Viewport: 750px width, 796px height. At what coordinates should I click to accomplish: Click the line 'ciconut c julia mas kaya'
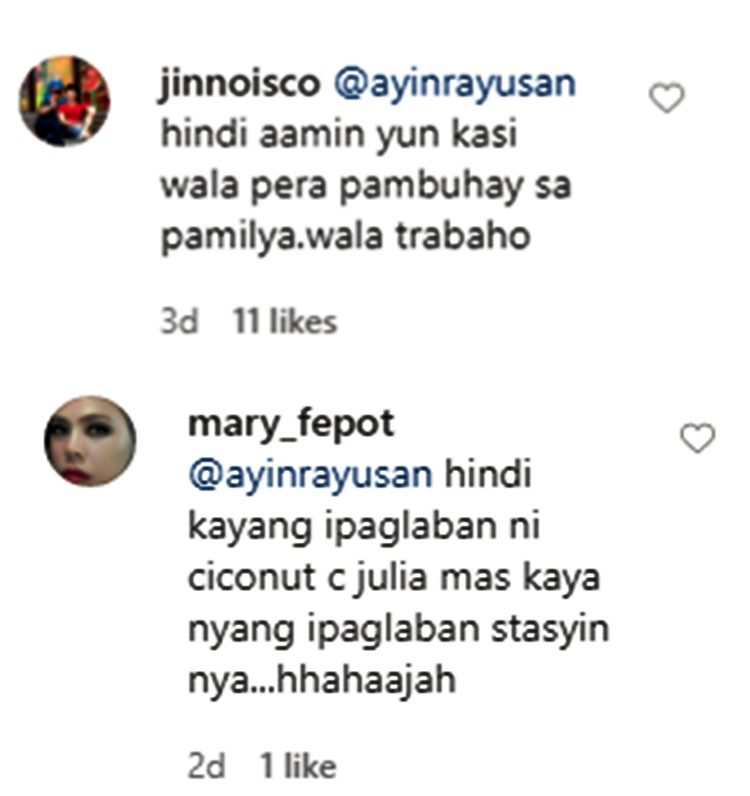click(394, 578)
